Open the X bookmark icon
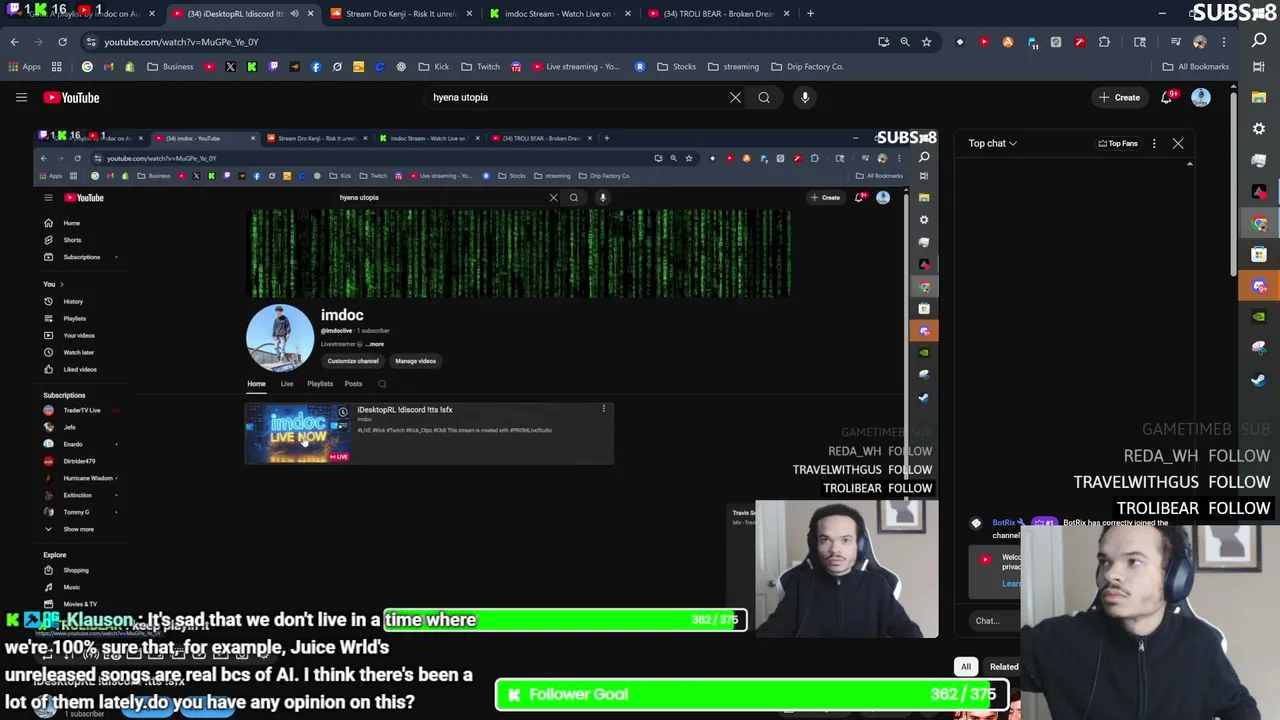The height and width of the screenshot is (720, 1280). pyautogui.click(x=230, y=67)
